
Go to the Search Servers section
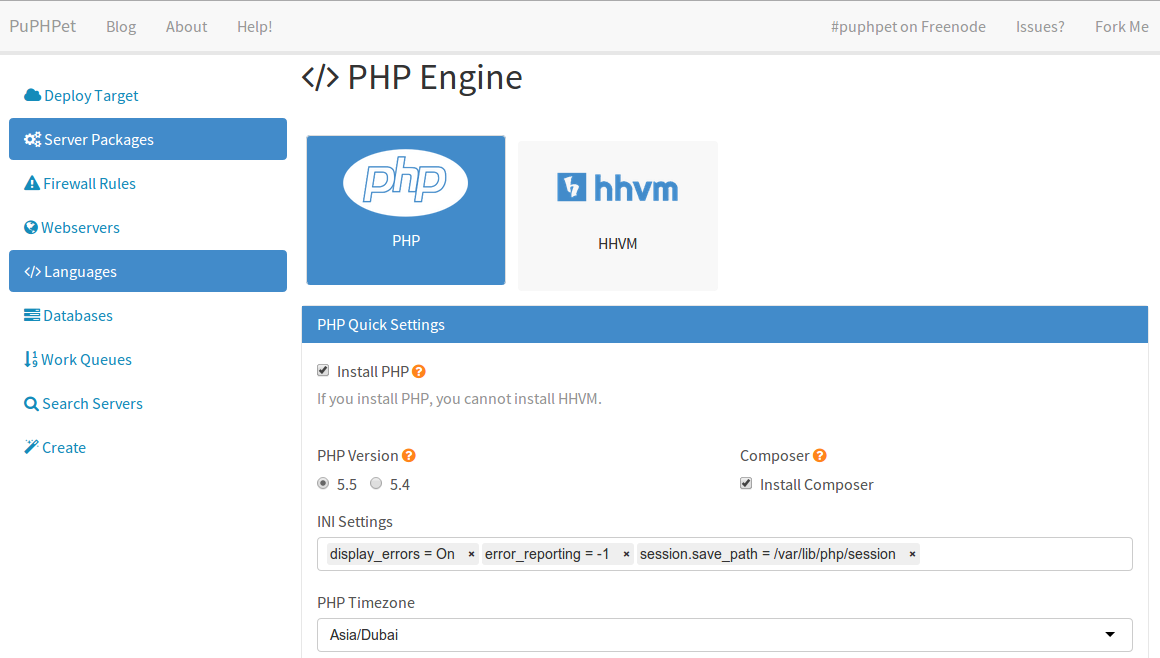[148, 403]
